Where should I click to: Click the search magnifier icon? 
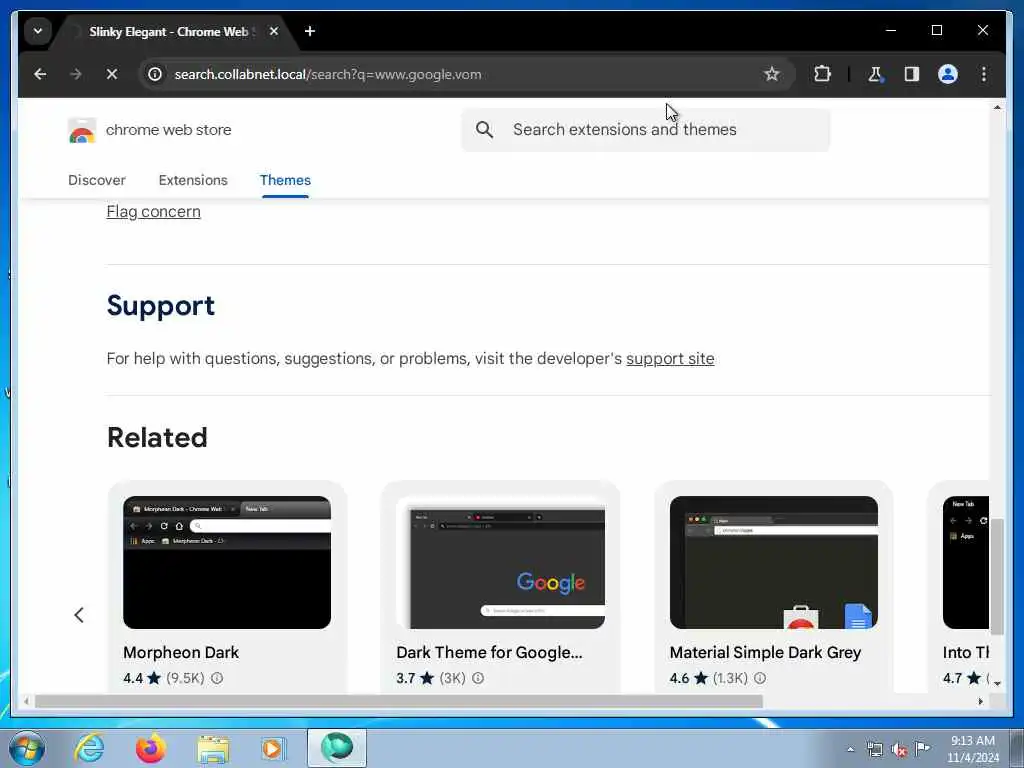[x=484, y=130]
